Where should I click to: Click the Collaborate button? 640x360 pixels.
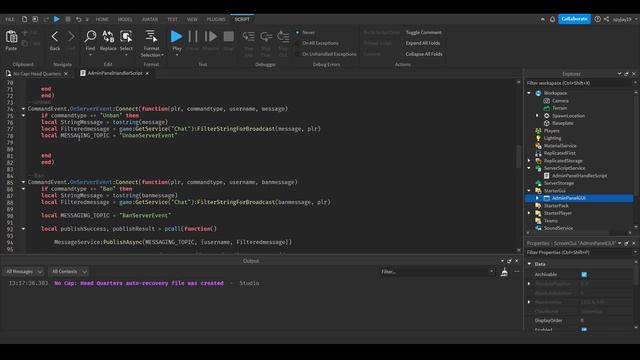[x=574, y=19]
